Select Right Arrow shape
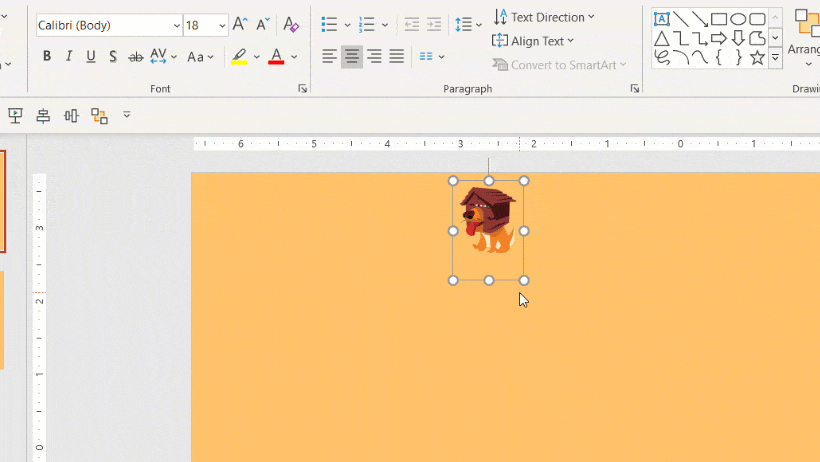 [719, 38]
